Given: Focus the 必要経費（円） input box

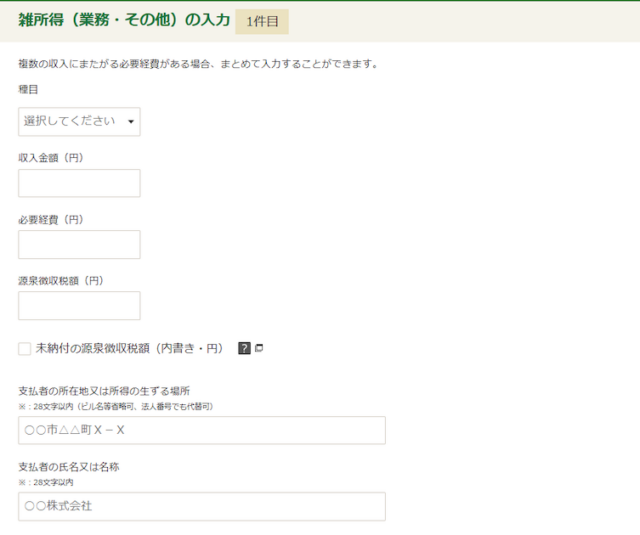Looking at the screenshot, I should point(79,244).
